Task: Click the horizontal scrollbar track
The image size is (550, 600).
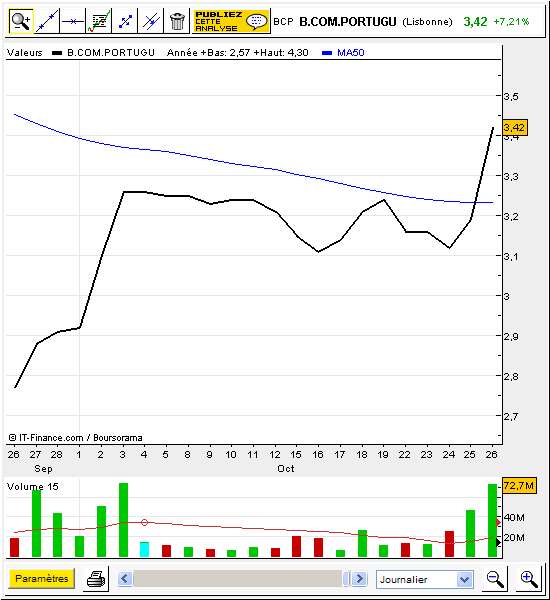Action: coord(238,579)
